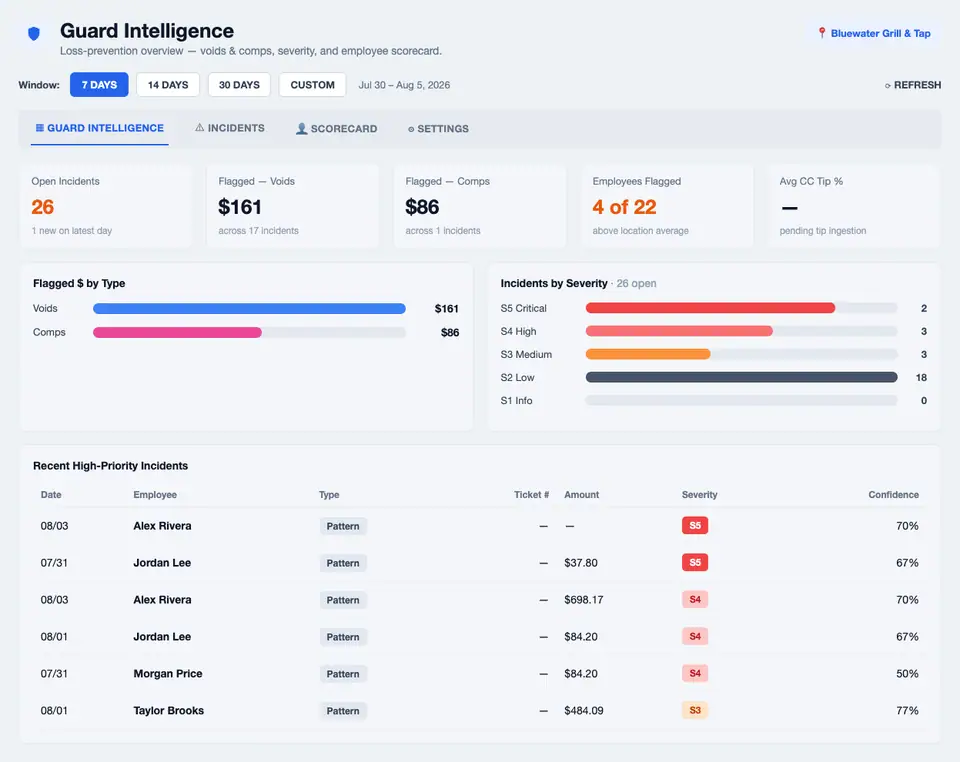Click the Voids blue progress bar
The width and height of the screenshot is (960, 762).
(249, 308)
